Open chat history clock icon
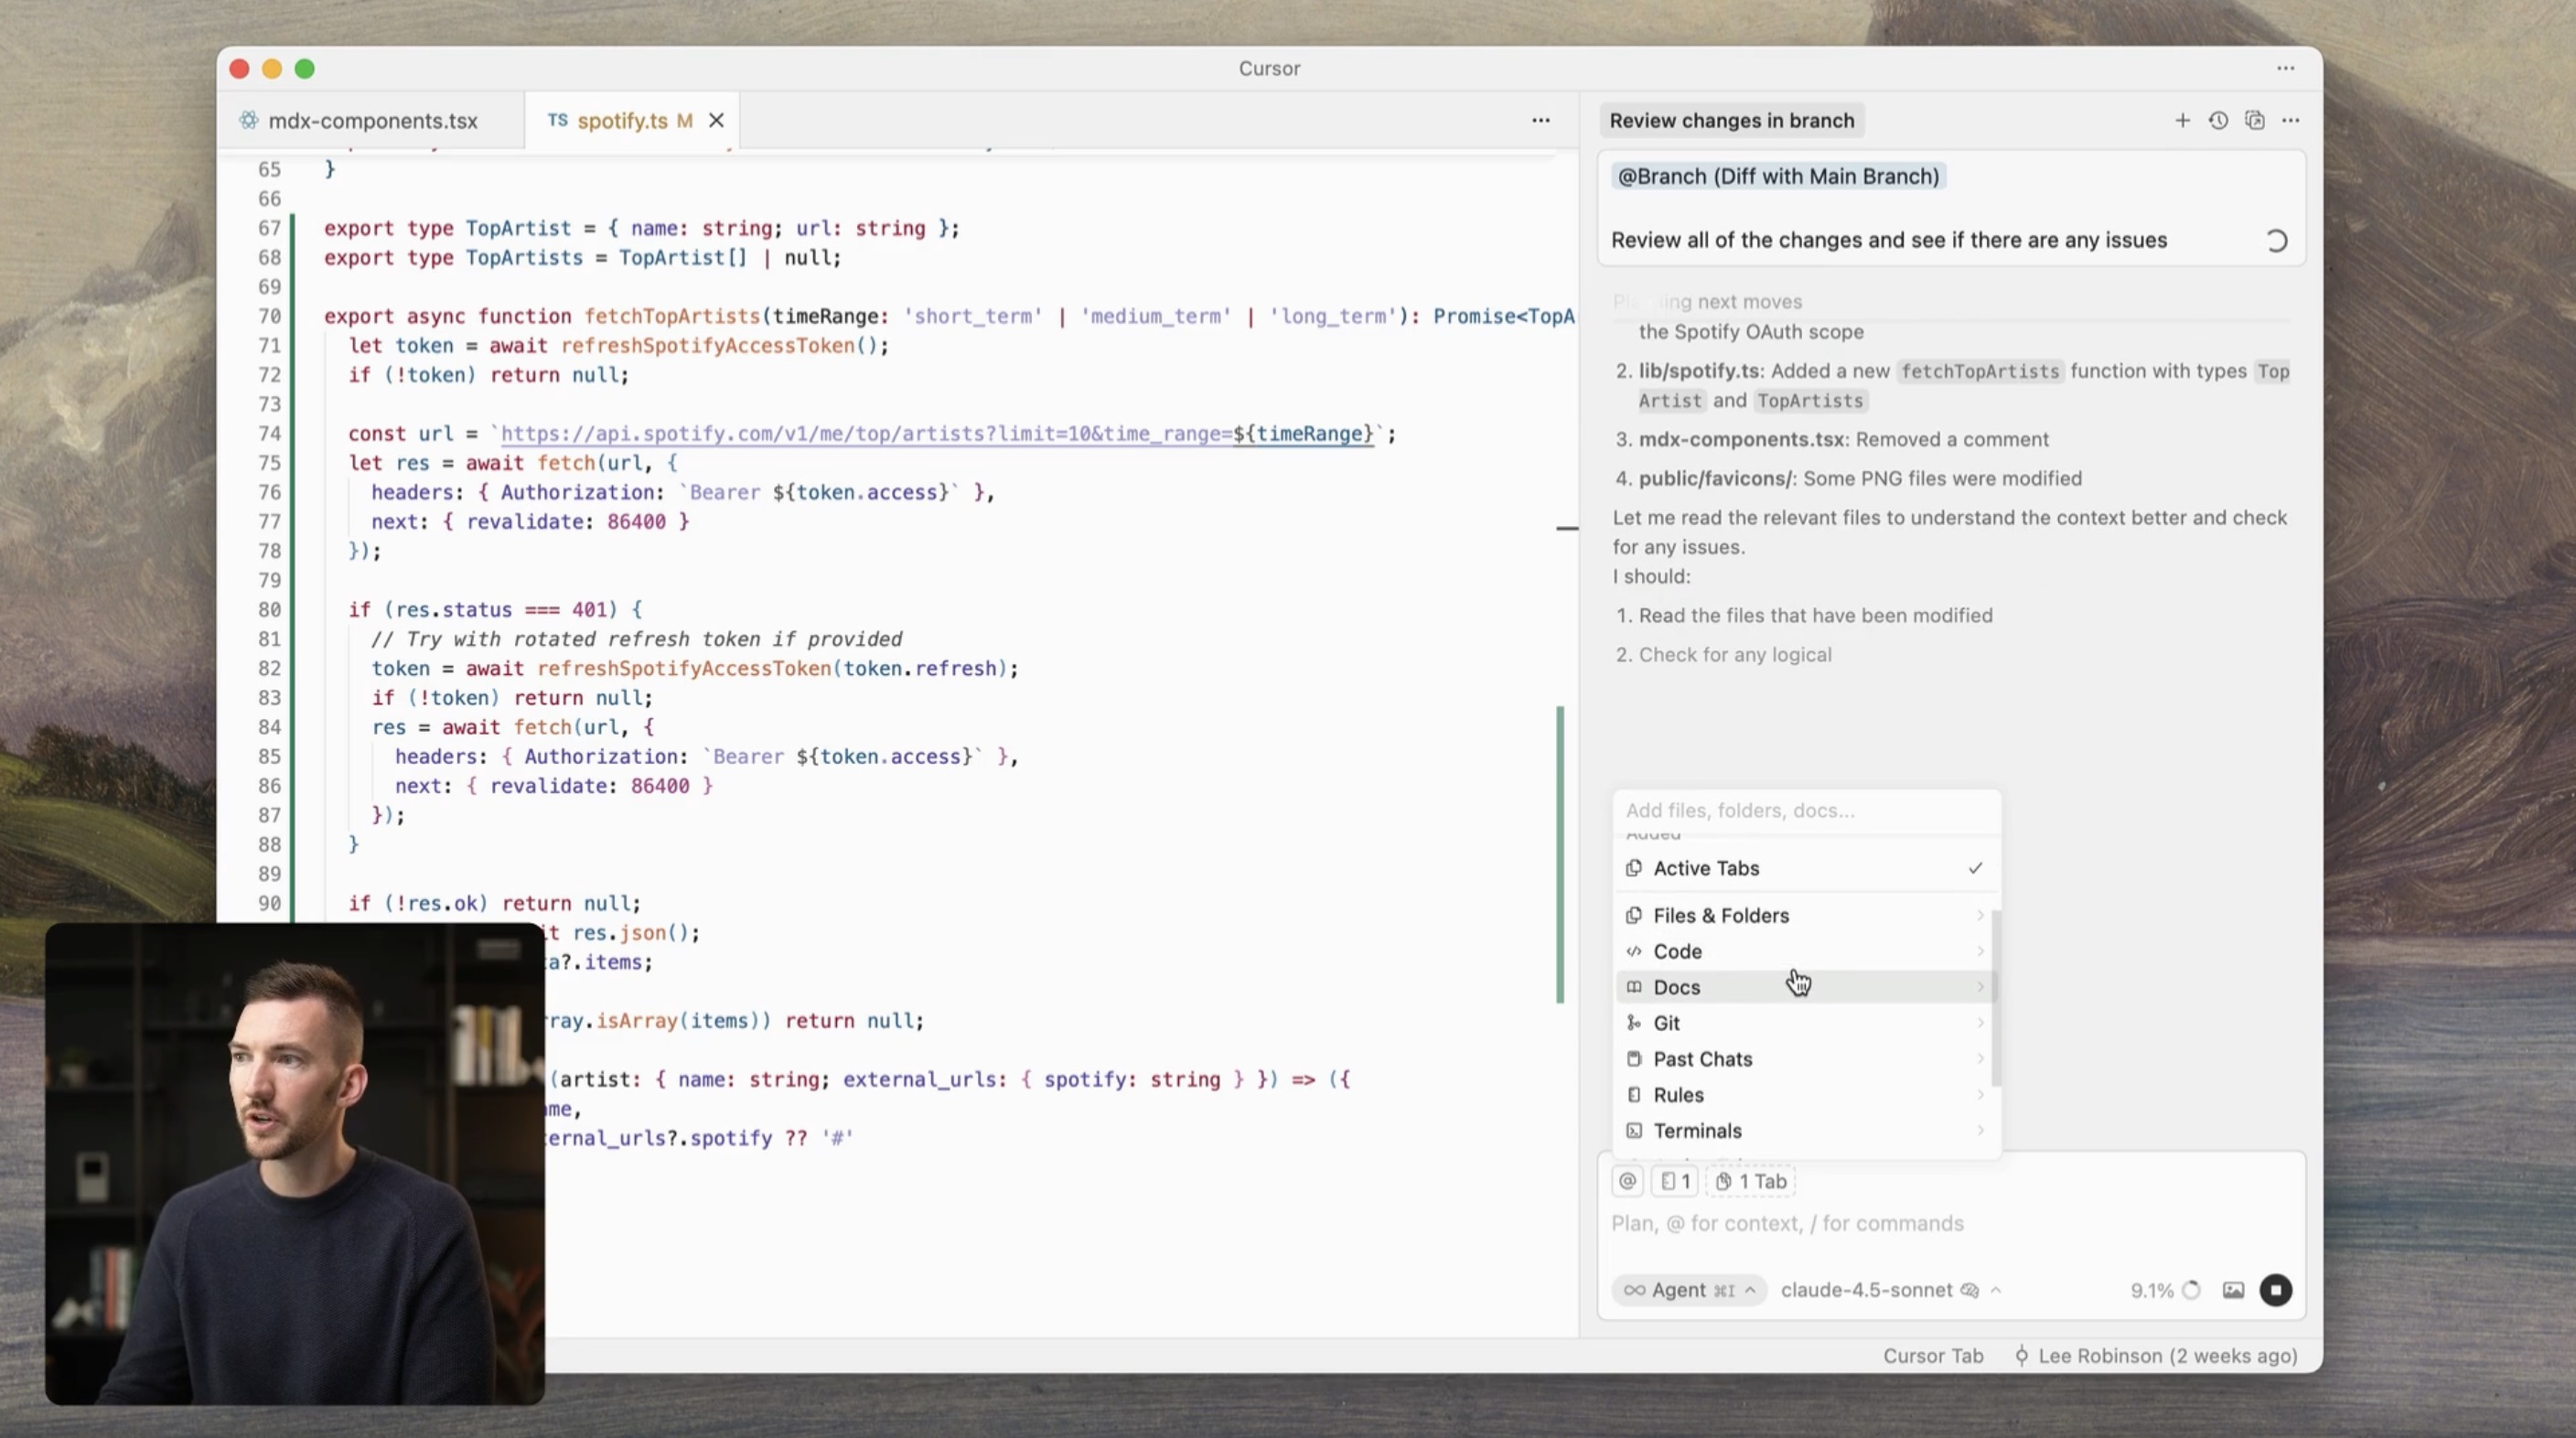The height and width of the screenshot is (1438, 2576). [2218, 120]
